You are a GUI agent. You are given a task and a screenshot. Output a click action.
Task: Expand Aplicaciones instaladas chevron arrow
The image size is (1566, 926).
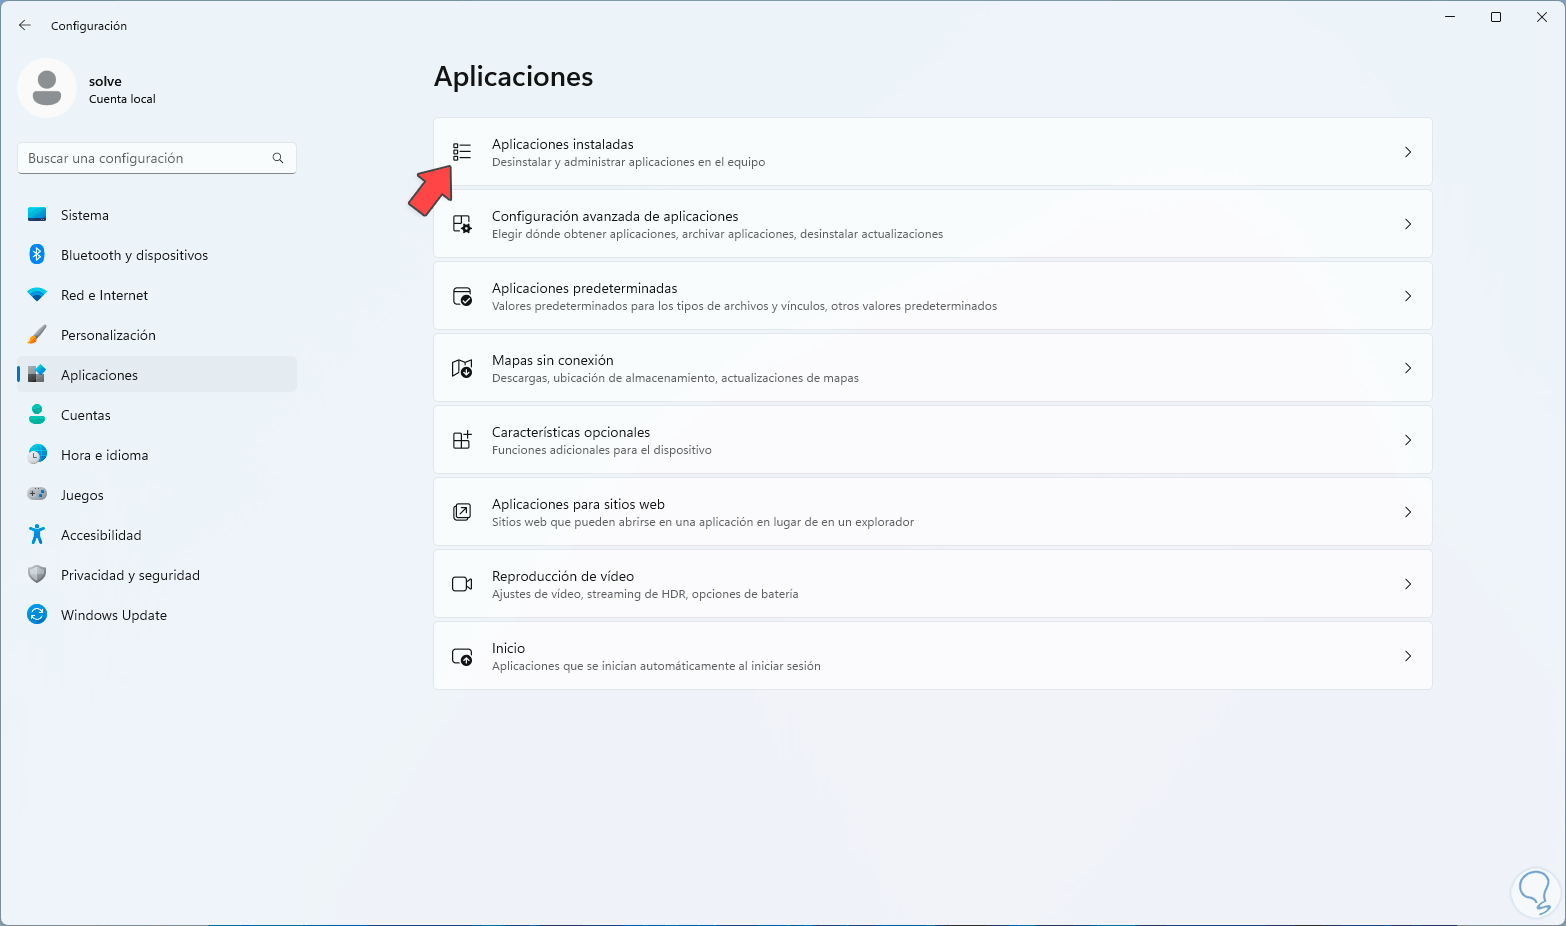(1407, 152)
